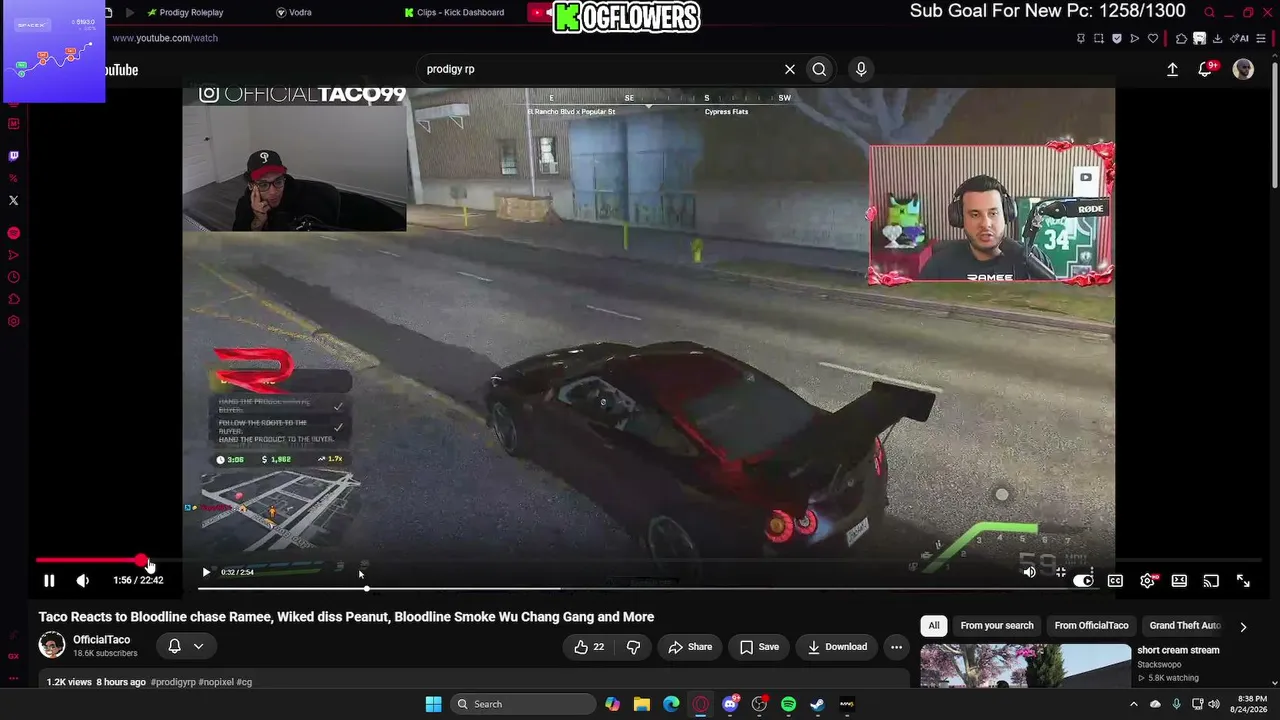Seek on the red YouTube progress bar
The image size is (1280, 720).
(x=648, y=560)
